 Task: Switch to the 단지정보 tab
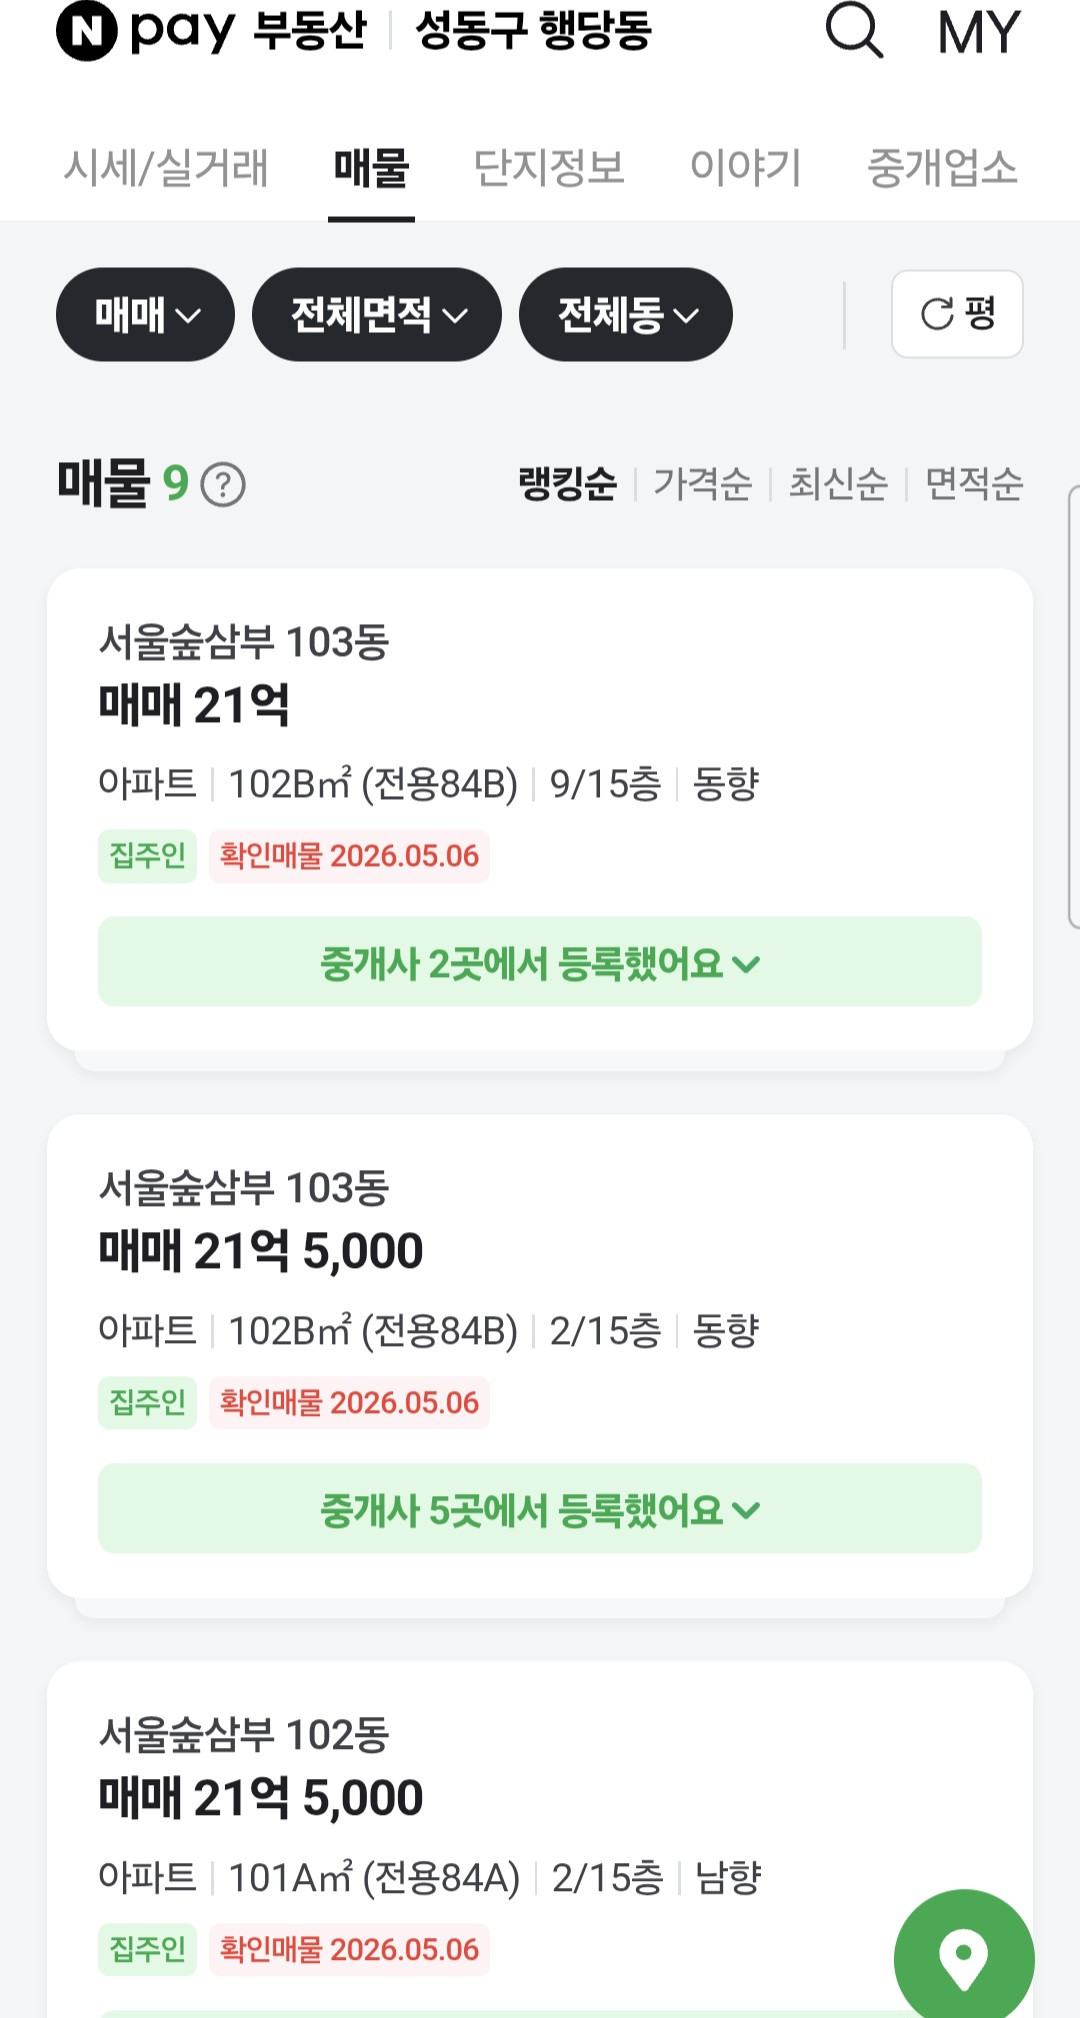549,167
